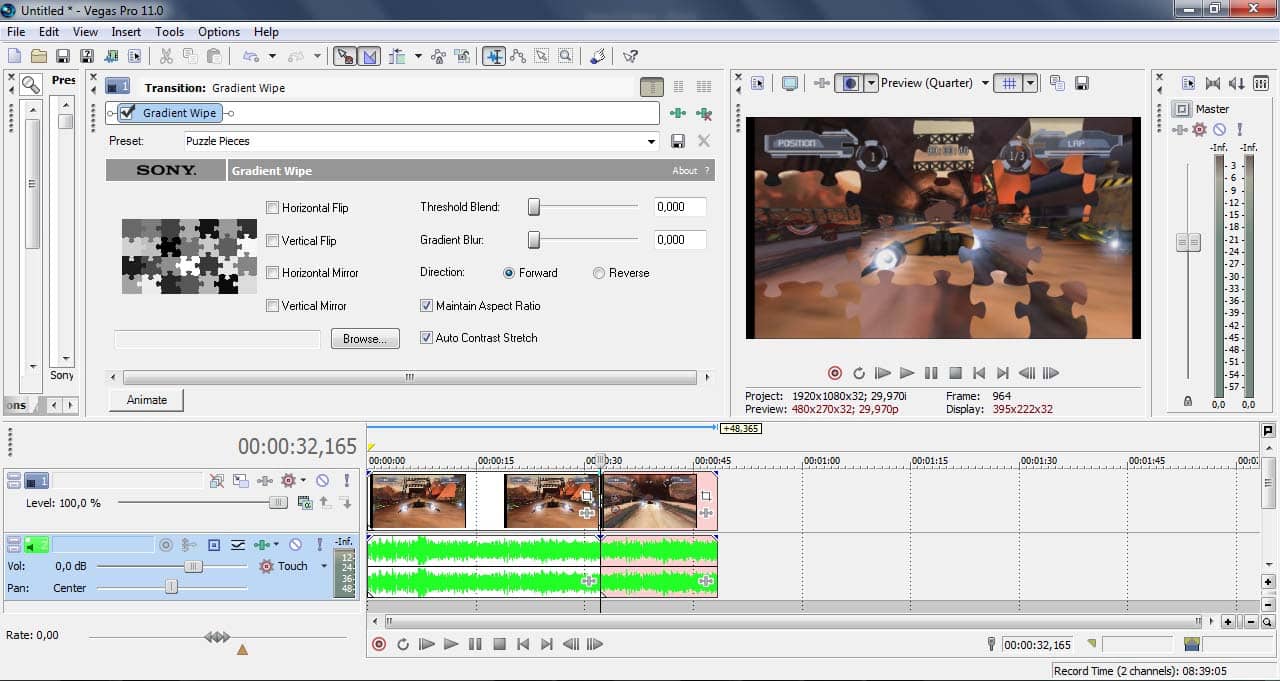The image size is (1280, 681).
Task: Click the Animate button
Action: (x=147, y=400)
